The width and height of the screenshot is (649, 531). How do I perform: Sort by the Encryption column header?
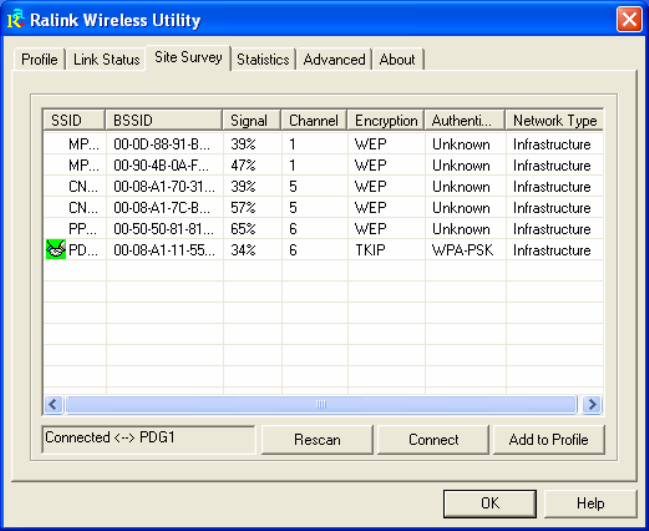[386, 120]
